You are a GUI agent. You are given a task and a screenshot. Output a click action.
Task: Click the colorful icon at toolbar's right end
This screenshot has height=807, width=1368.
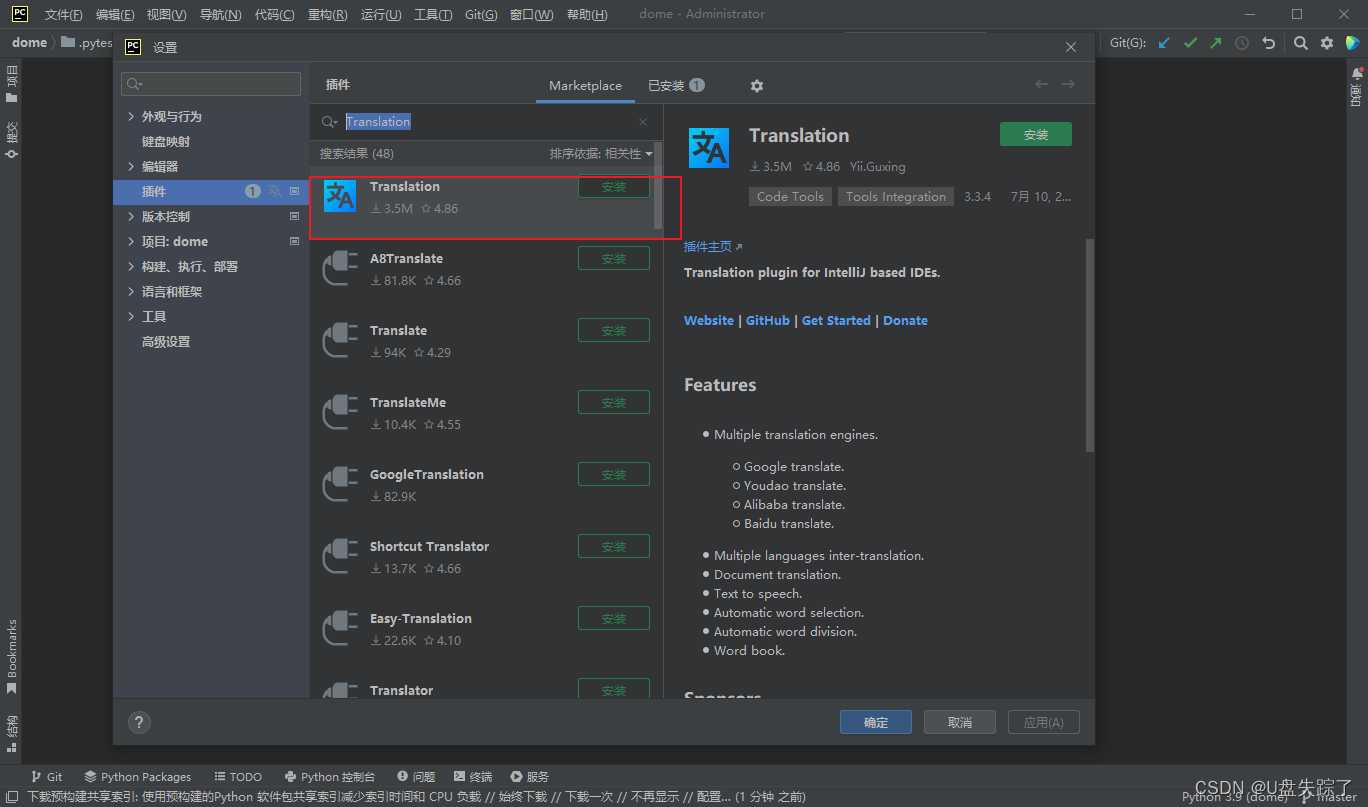1352,43
